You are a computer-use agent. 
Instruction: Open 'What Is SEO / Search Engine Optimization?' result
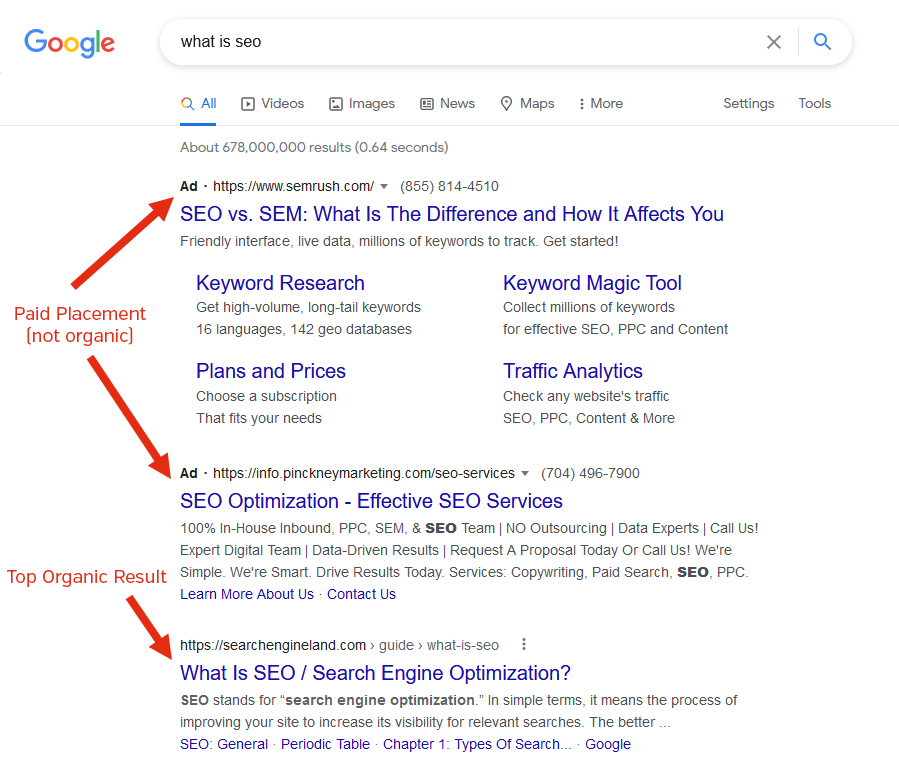pyautogui.click(x=376, y=673)
